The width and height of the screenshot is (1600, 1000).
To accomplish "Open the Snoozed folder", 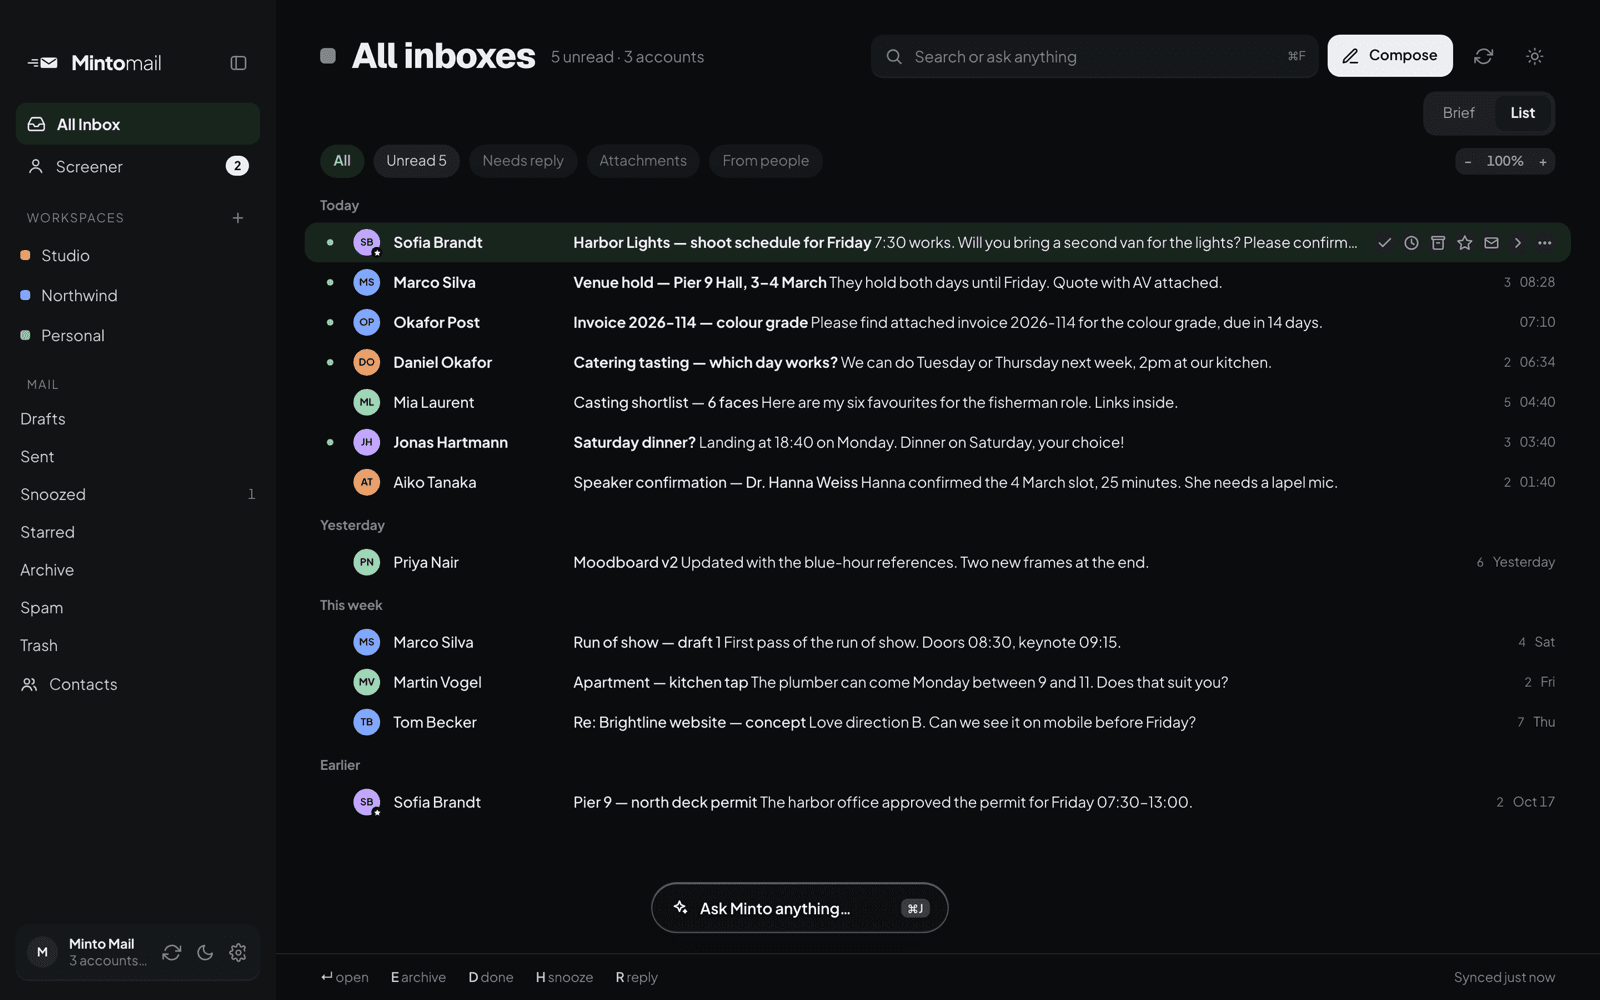I will pos(137,495).
